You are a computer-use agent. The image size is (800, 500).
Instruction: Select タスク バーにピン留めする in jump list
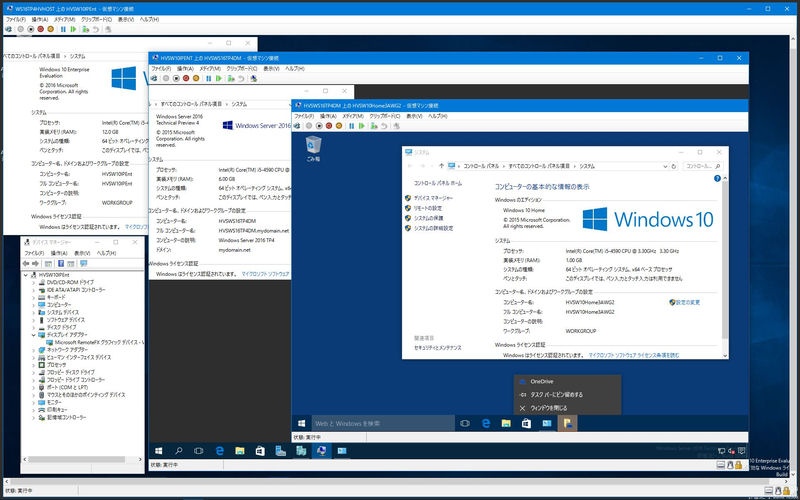567,395
